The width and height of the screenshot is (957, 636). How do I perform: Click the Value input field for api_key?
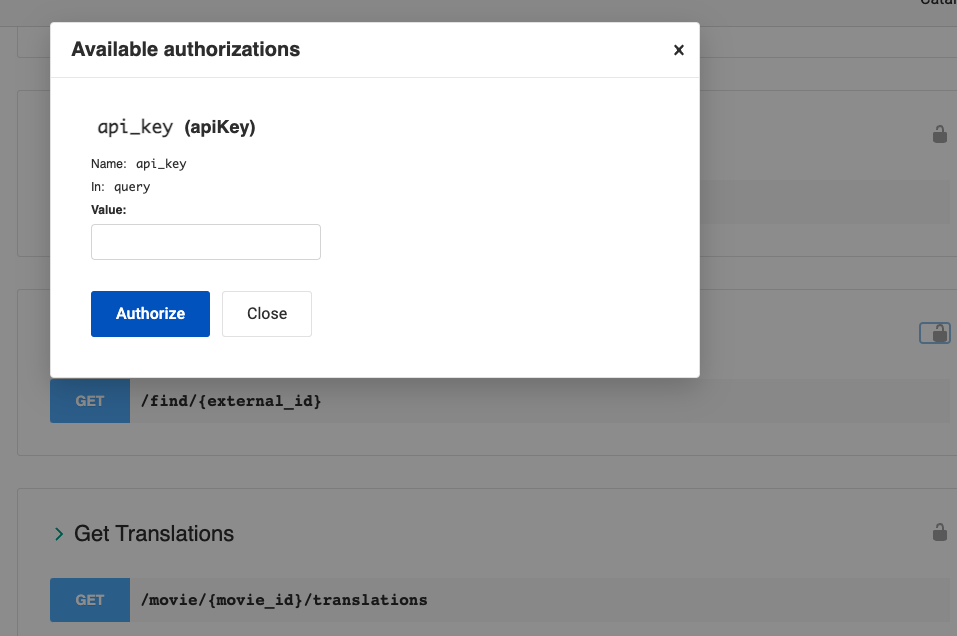click(x=205, y=241)
